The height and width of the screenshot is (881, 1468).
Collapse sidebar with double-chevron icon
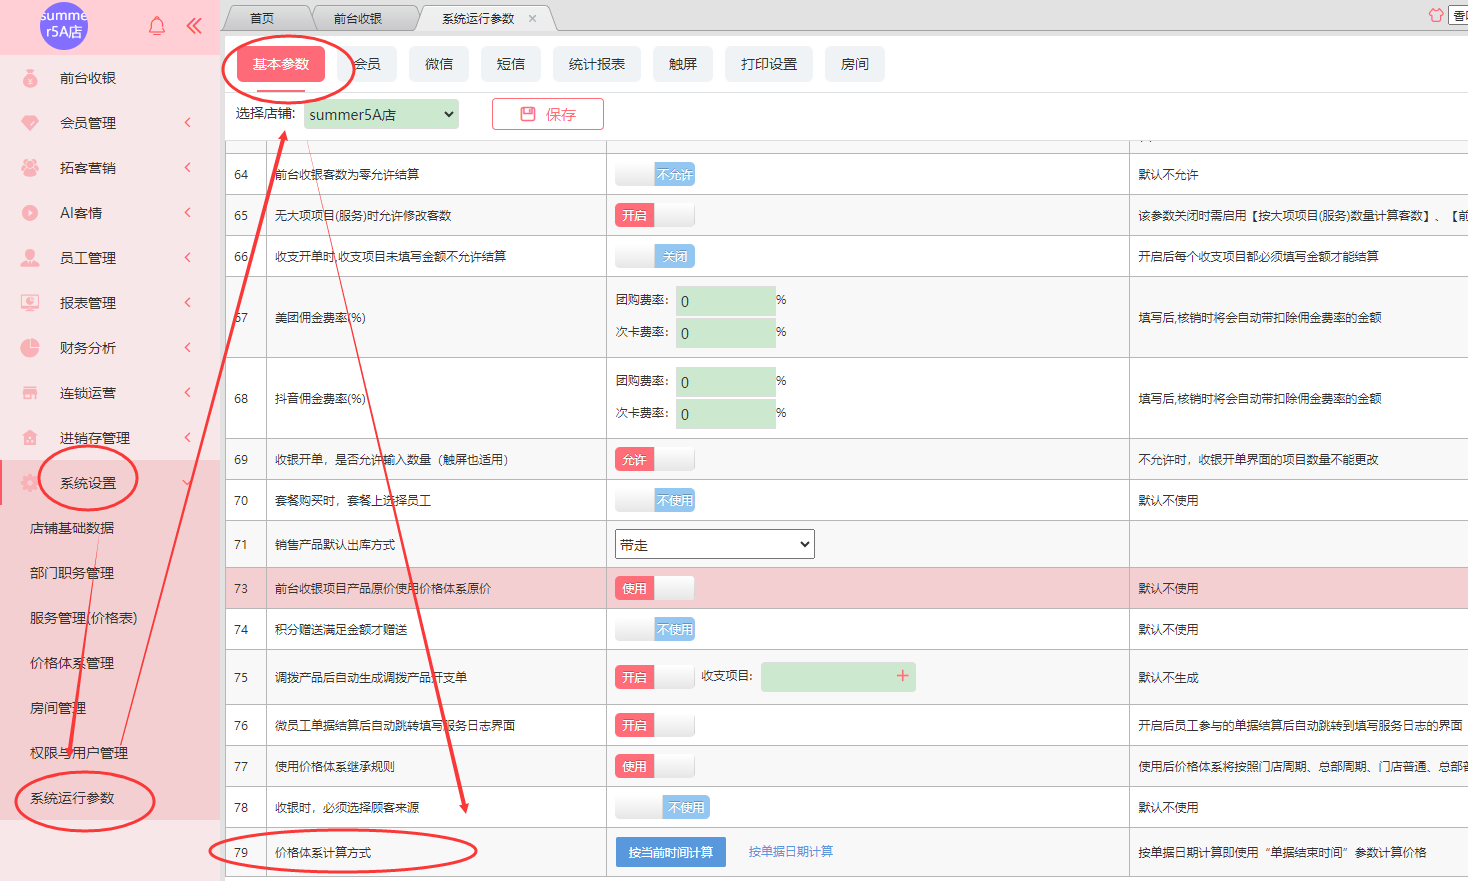pos(194,26)
